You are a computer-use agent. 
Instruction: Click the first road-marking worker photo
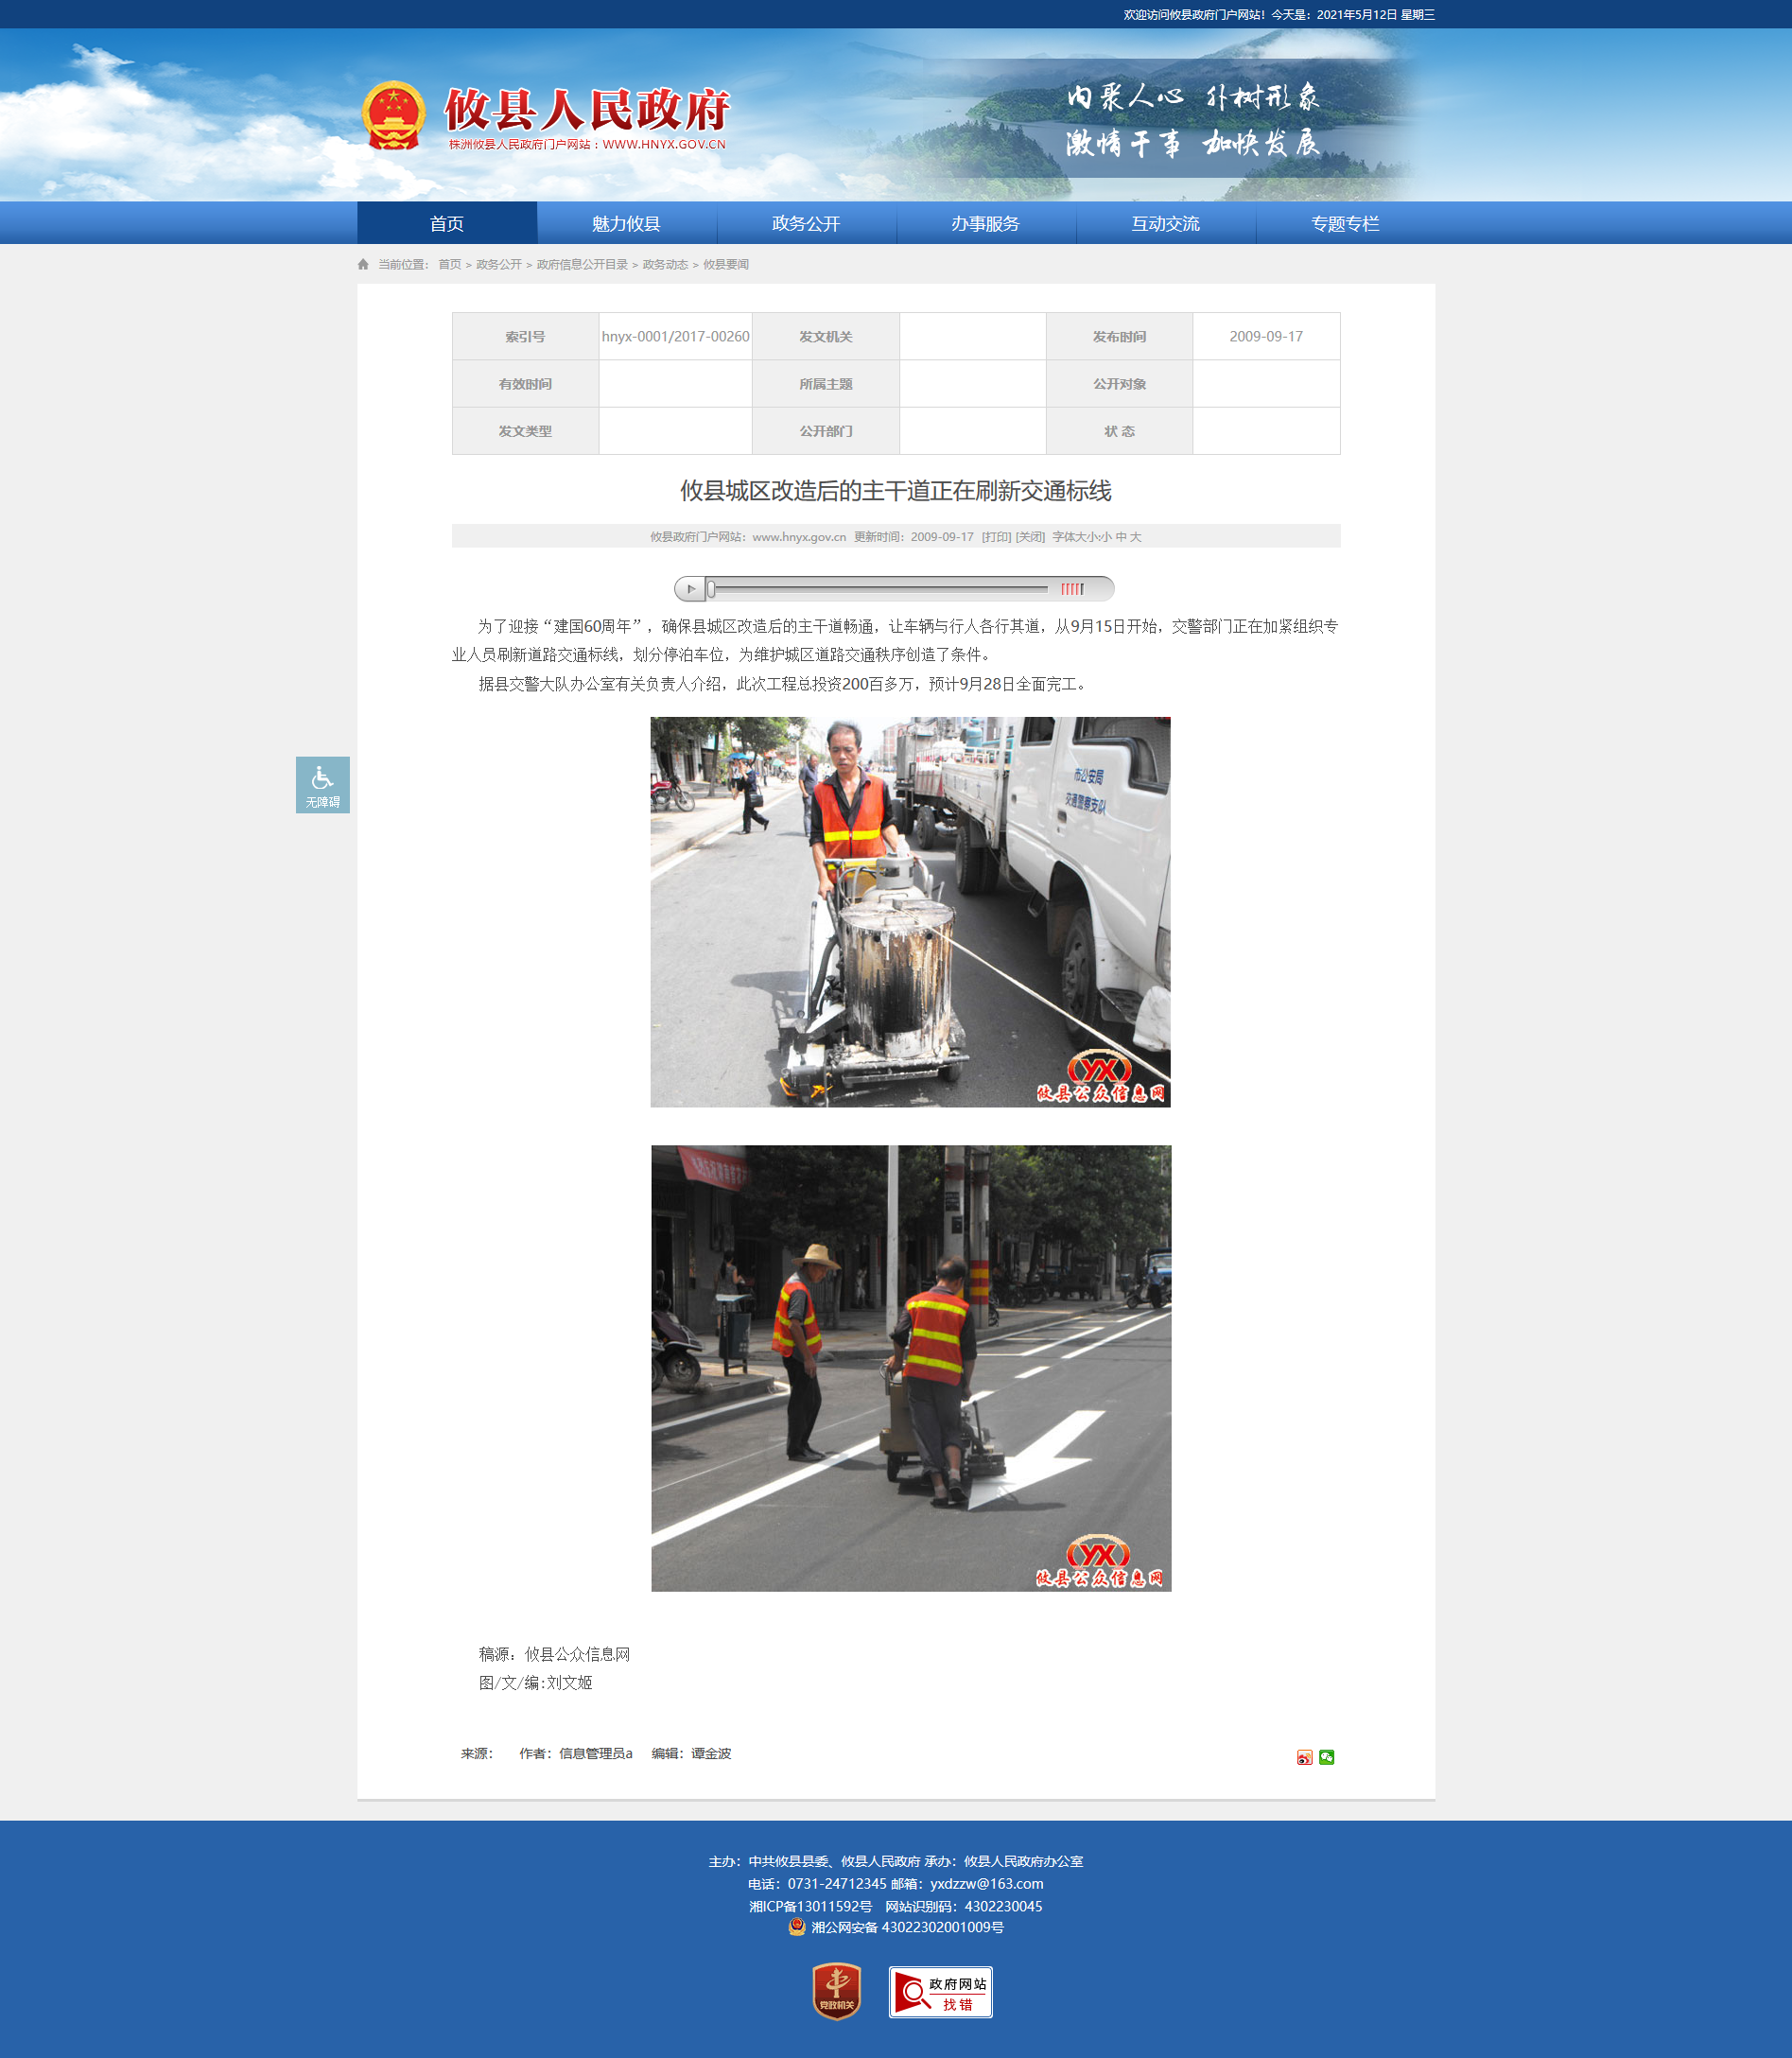tap(910, 911)
